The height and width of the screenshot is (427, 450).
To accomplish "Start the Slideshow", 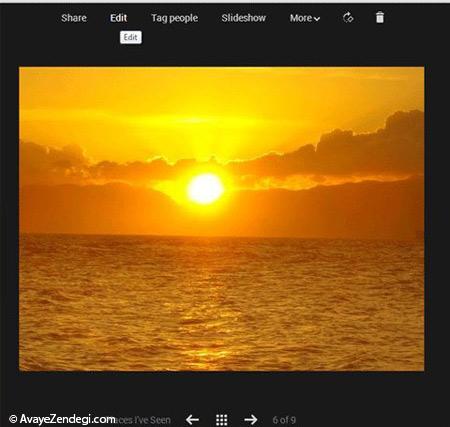I will pyautogui.click(x=244, y=18).
